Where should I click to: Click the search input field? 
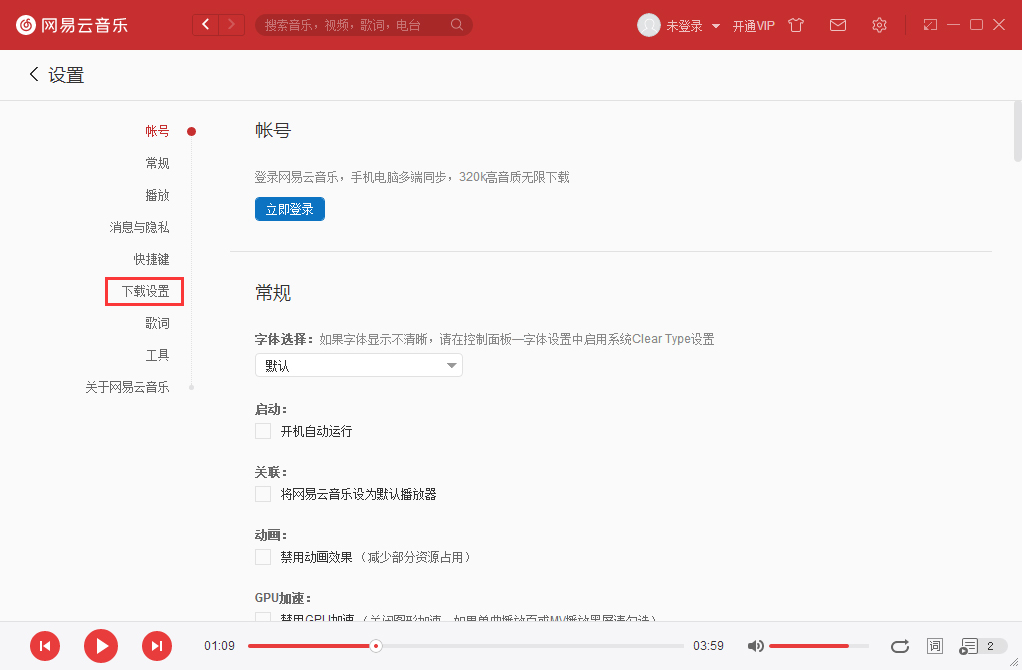tap(350, 24)
